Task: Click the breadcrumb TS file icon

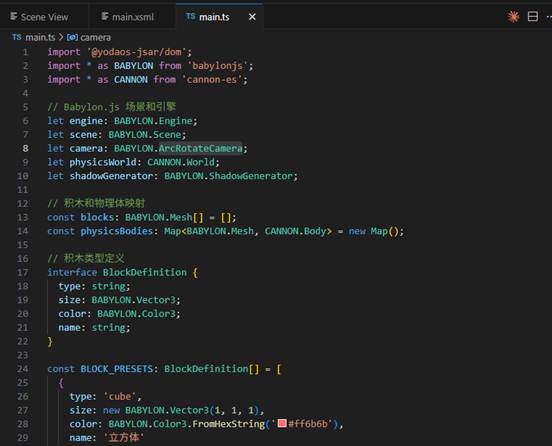Action: [17, 37]
